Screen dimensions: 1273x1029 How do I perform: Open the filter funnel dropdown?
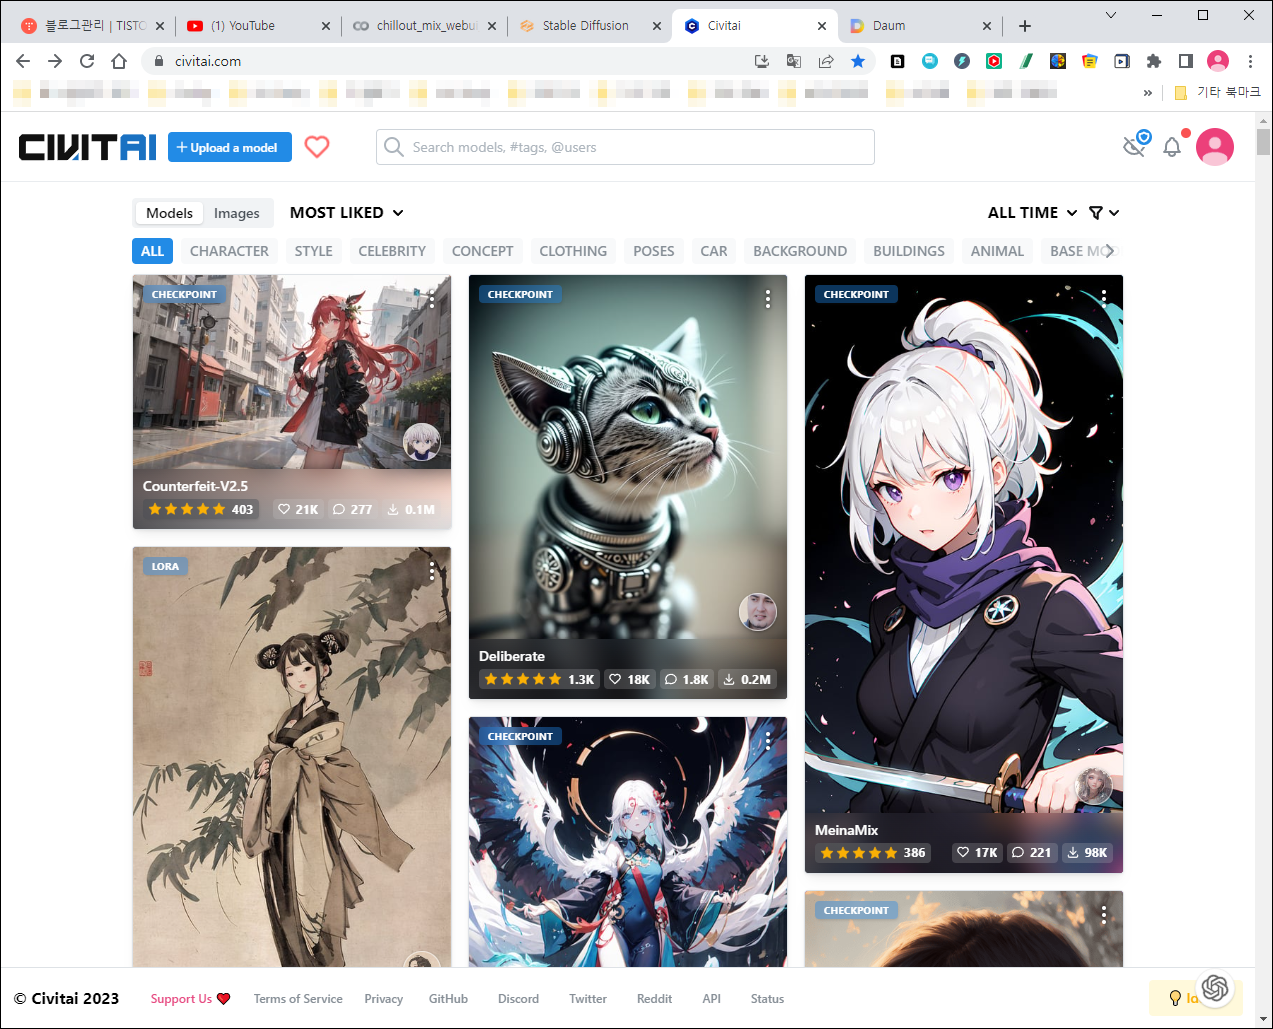[1104, 213]
